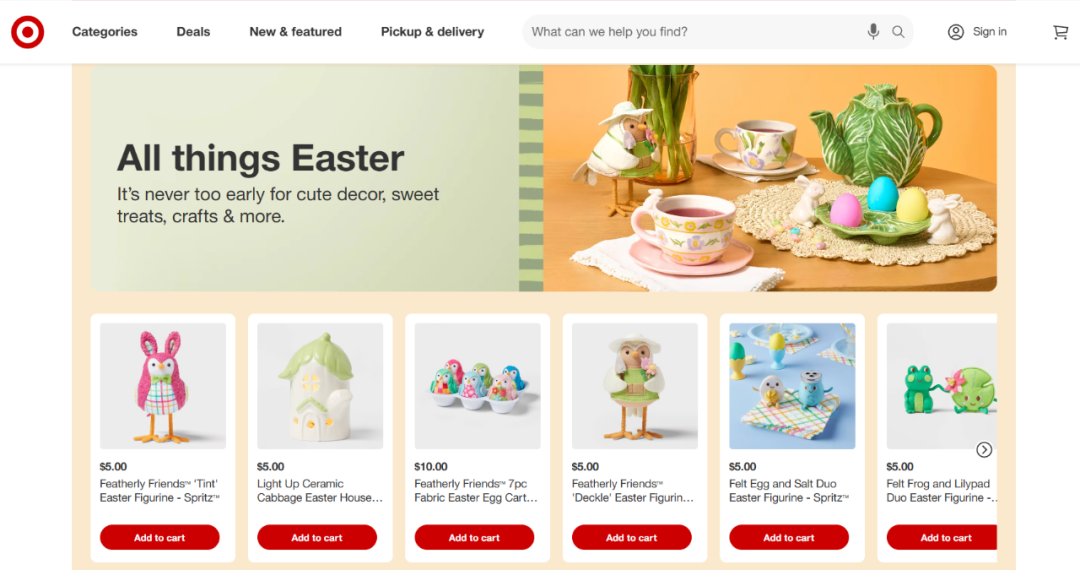Click the All things Easter banner
The image size is (1080, 570).
point(543,178)
